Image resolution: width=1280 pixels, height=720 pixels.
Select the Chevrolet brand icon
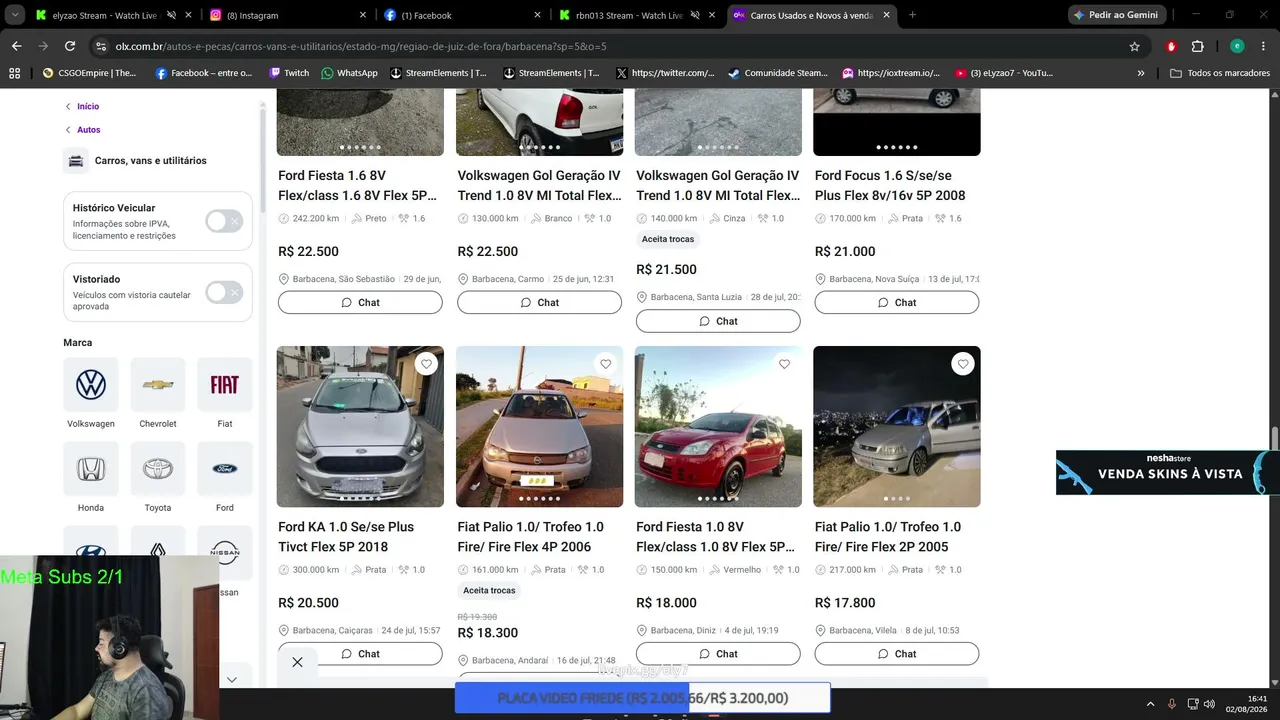point(158,385)
